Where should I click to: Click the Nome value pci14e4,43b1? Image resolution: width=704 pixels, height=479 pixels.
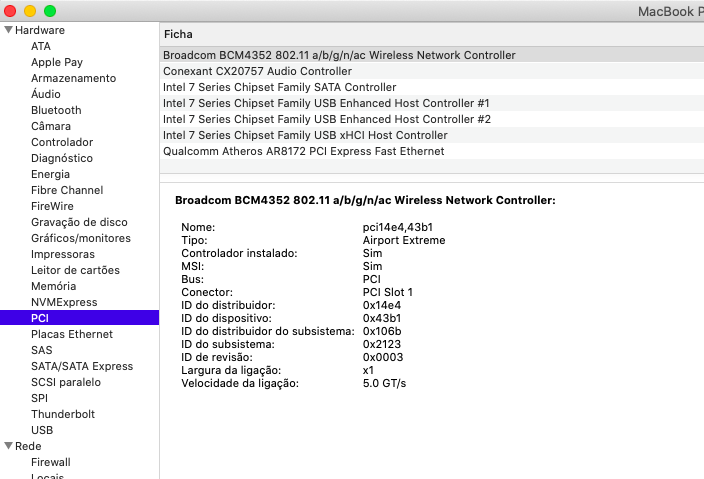398,227
